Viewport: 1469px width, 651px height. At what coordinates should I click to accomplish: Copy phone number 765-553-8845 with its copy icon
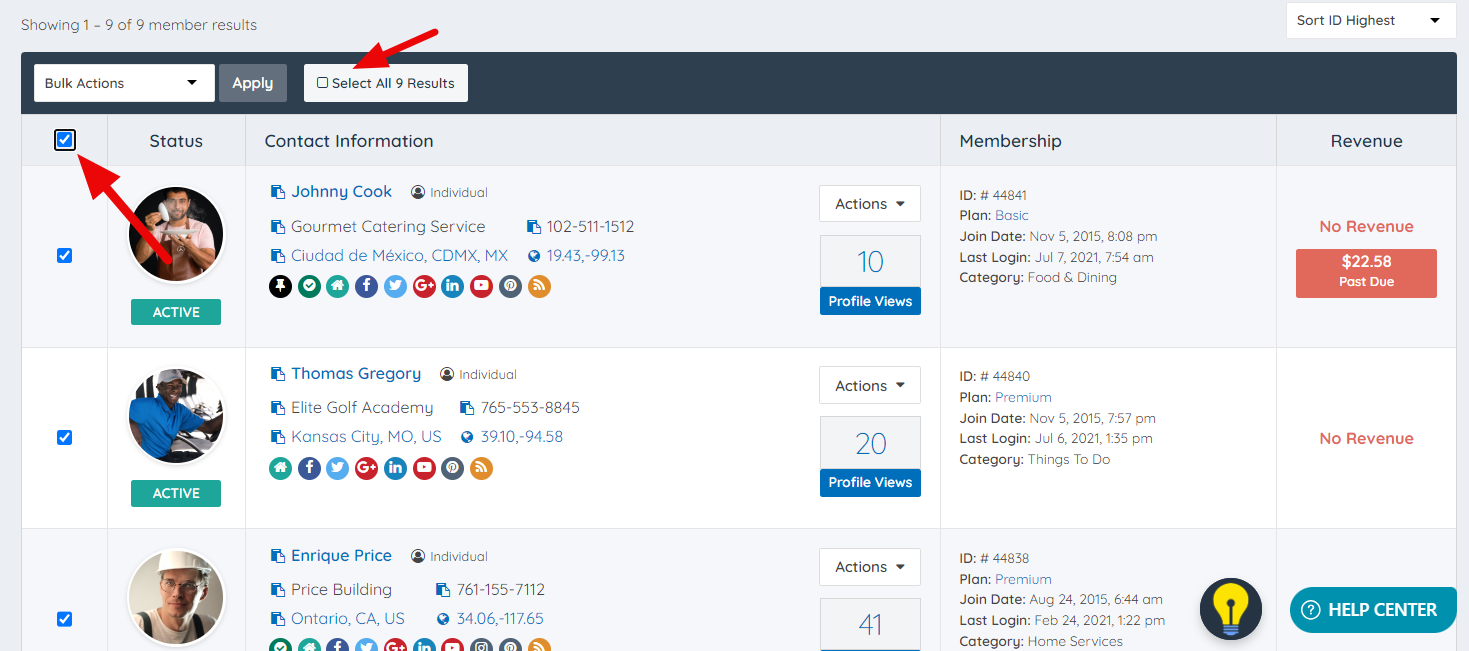tap(467, 408)
